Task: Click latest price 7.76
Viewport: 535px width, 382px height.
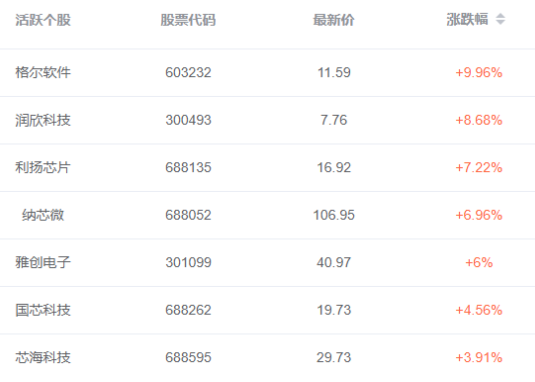Action: (x=334, y=120)
